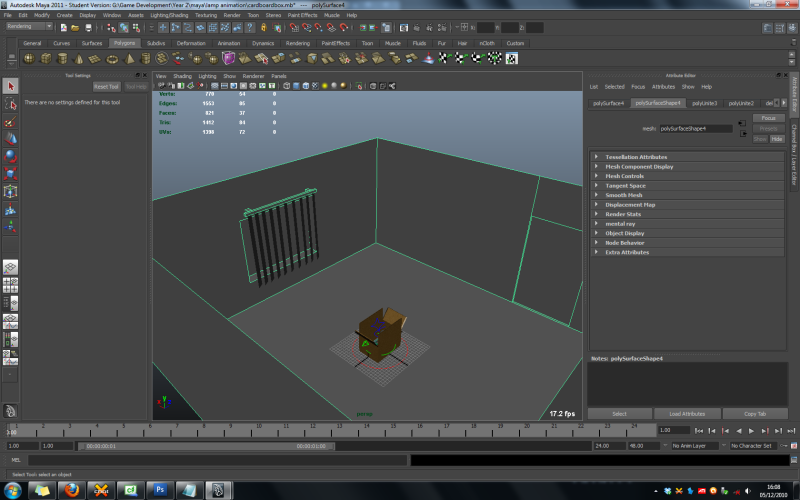
Task: Open Firefox from the Windows taskbar
Action: tap(70, 490)
